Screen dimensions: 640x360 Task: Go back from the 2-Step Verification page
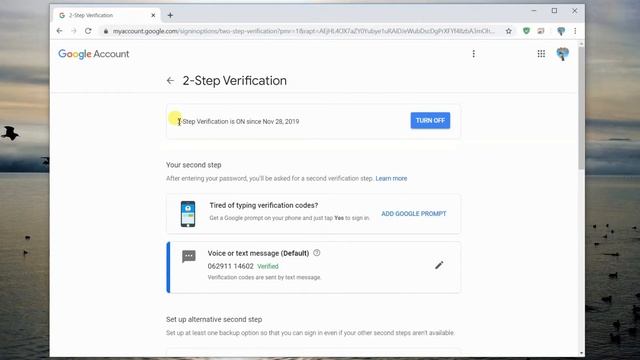tap(170, 81)
